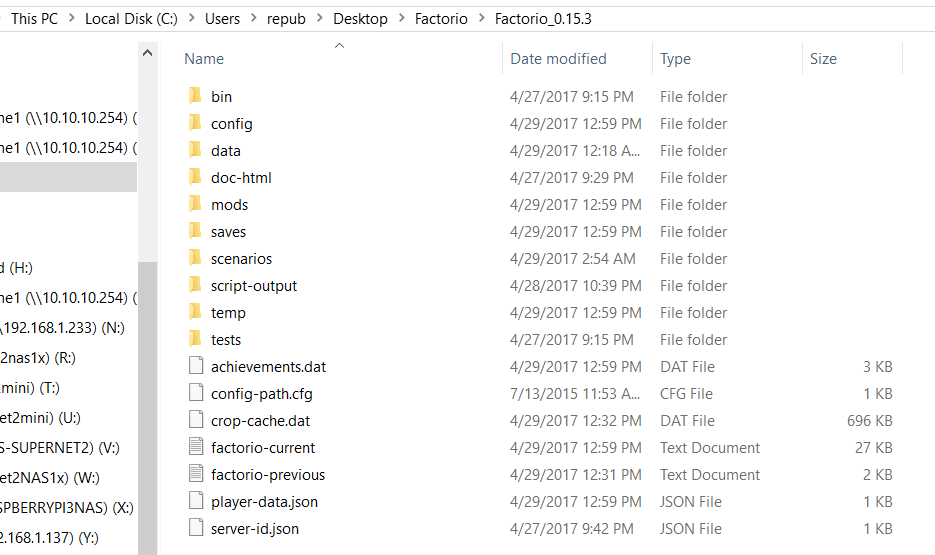The image size is (935, 555).
Task: Select the highlighted gray sidebar item
Action: coord(69,177)
